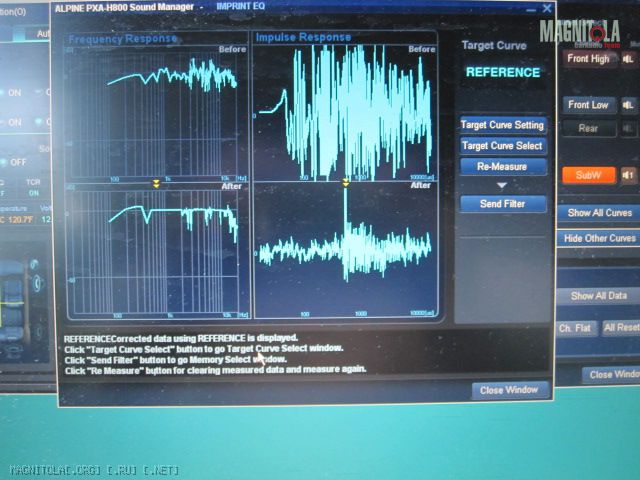
Task: Click the 'Target Curve' heading text
Action: tap(494, 45)
